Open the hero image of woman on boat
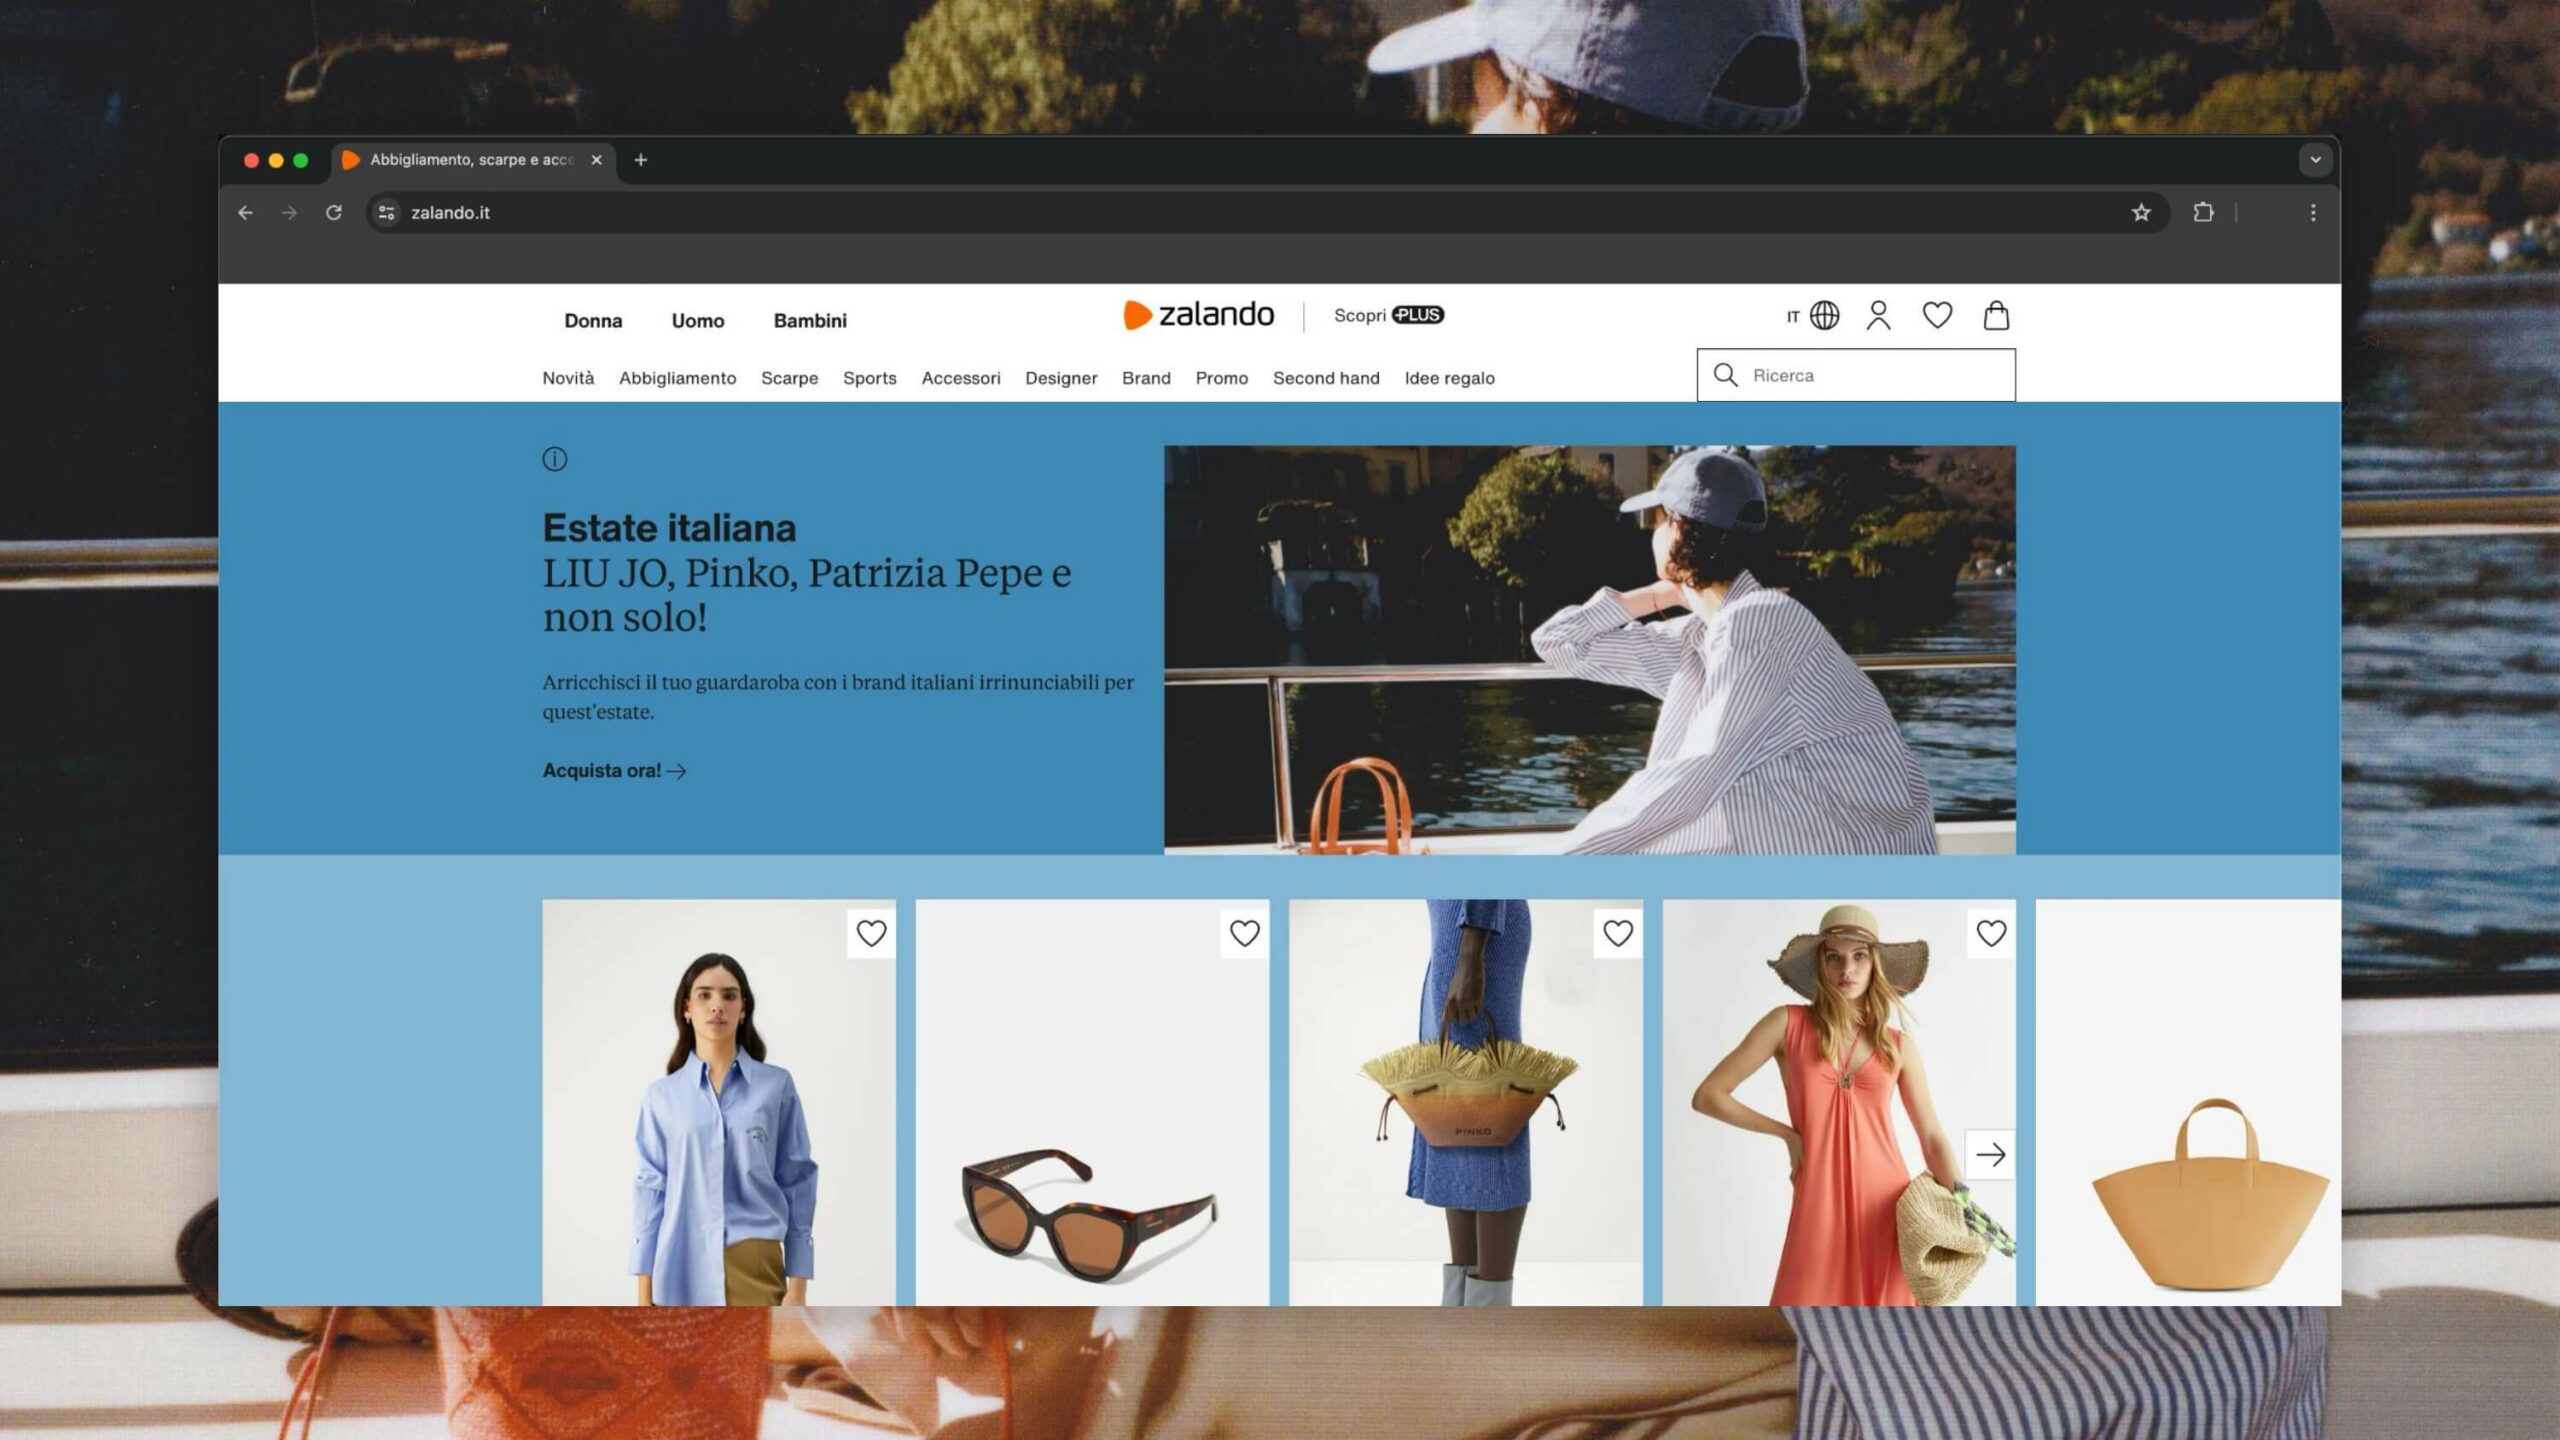Image resolution: width=2560 pixels, height=1440 pixels. (1589, 650)
